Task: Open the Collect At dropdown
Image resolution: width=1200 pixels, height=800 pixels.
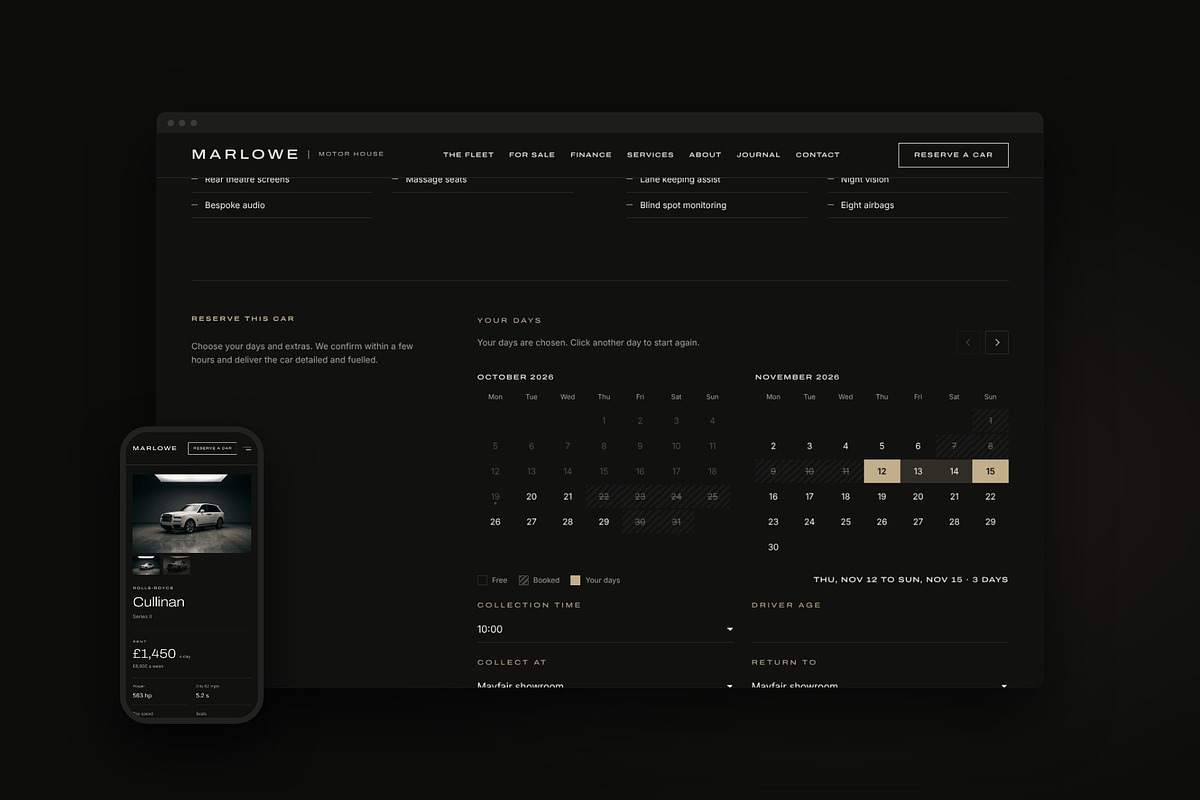Action: [605, 682]
